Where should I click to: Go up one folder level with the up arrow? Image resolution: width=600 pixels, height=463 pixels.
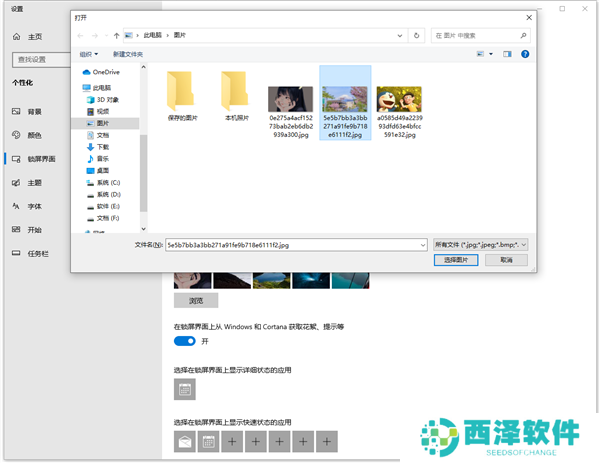(x=116, y=36)
